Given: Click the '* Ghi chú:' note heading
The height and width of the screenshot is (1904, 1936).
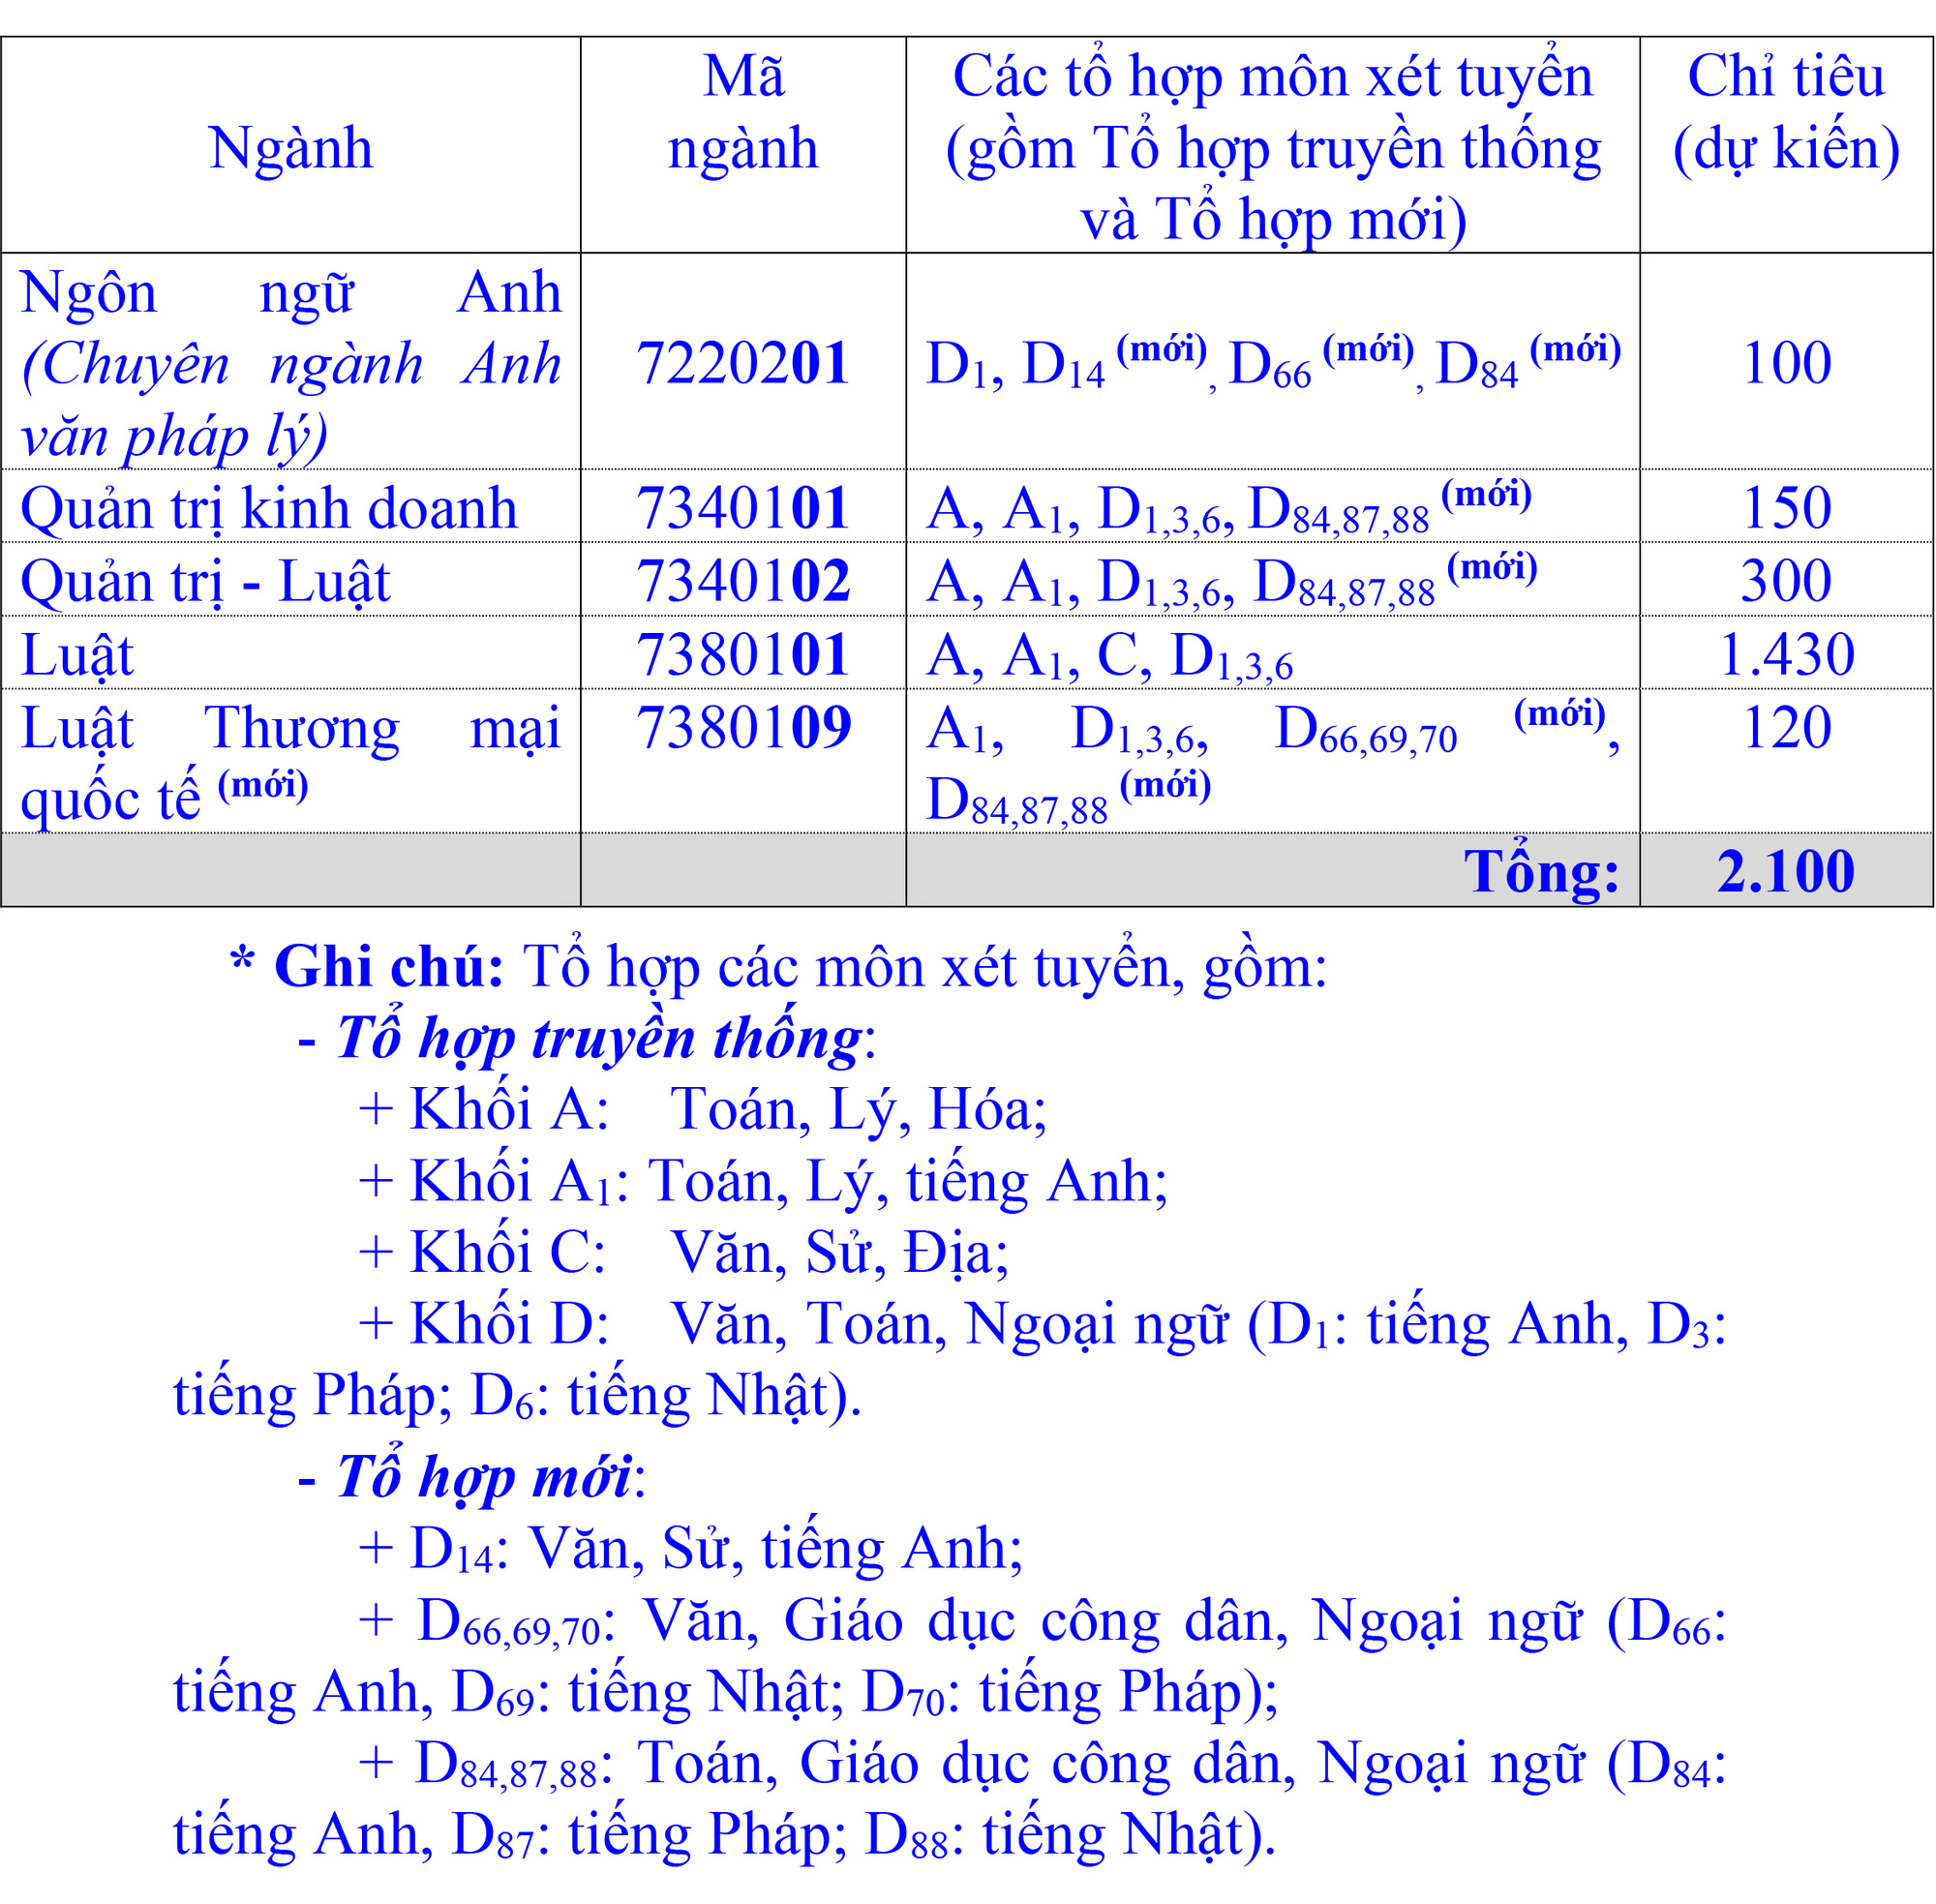Looking at the screenshot, I should [x=366, y=967].
